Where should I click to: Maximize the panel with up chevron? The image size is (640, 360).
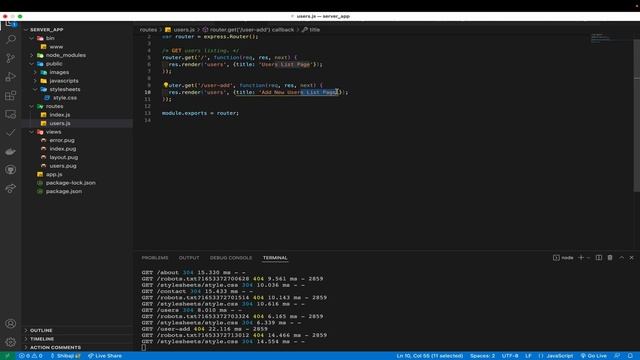(x=621, y=258)
